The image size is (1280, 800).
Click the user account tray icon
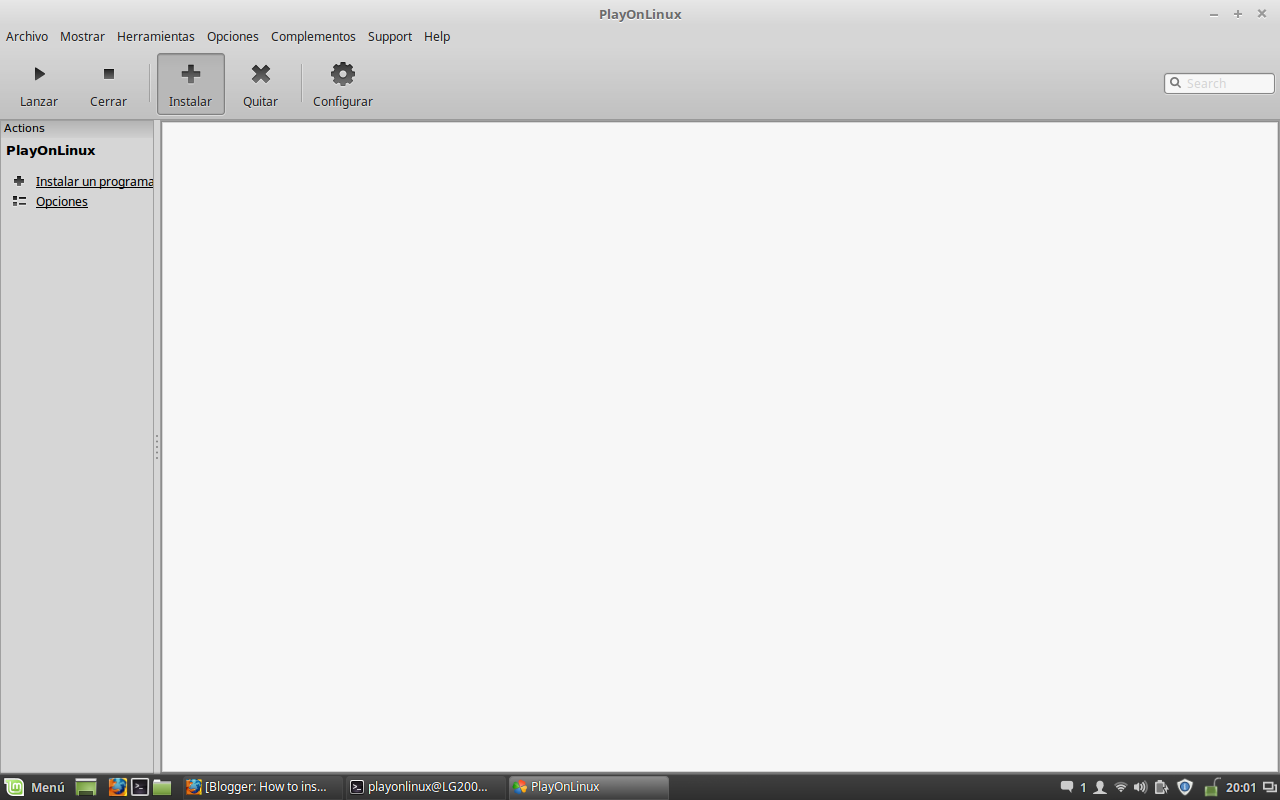pos(1100,787)
